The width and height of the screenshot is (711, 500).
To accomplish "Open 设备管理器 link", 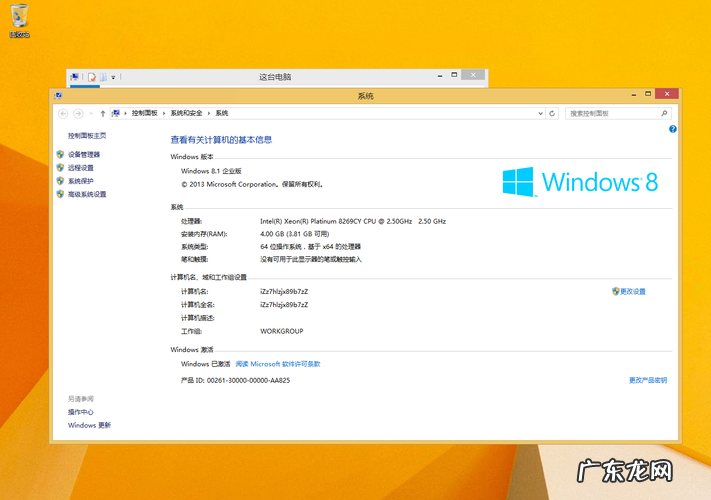I will [84, 155].
